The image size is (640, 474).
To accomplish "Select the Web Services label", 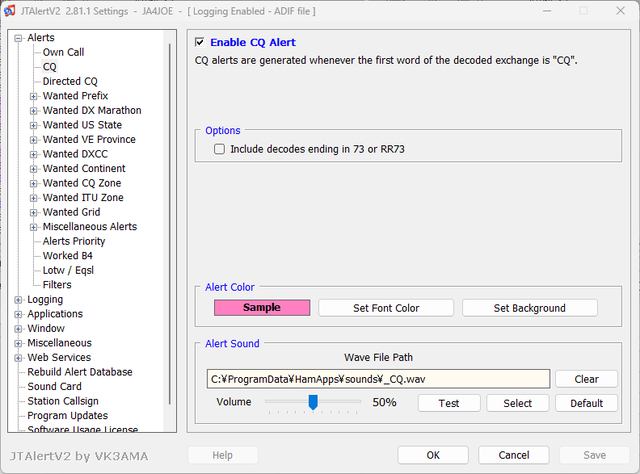I will click(x=59, y=357).
